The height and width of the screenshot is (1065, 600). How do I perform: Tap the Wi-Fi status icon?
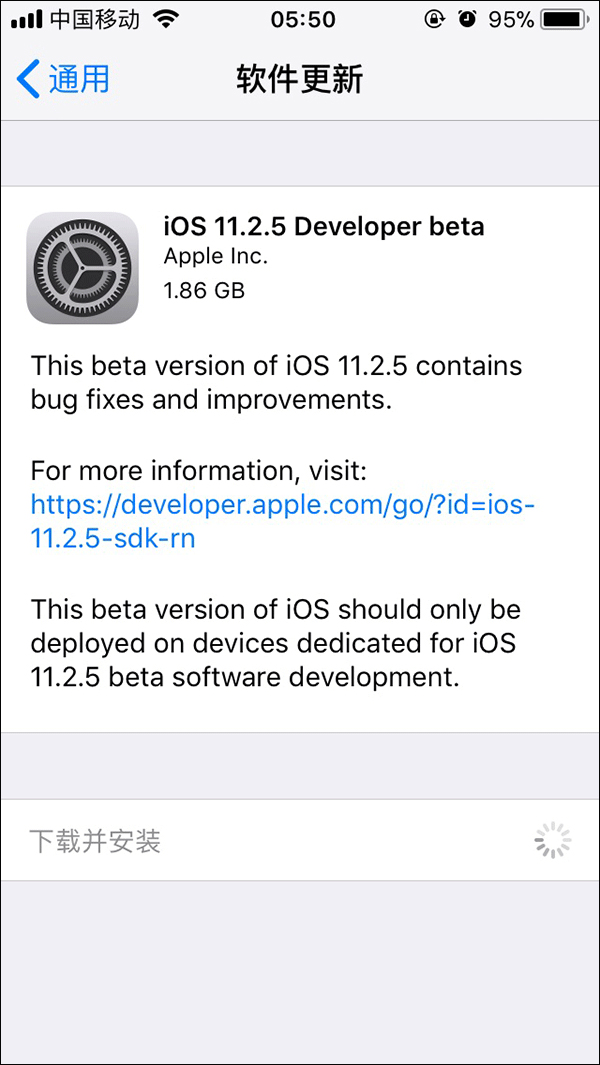[x=166, y=19]
